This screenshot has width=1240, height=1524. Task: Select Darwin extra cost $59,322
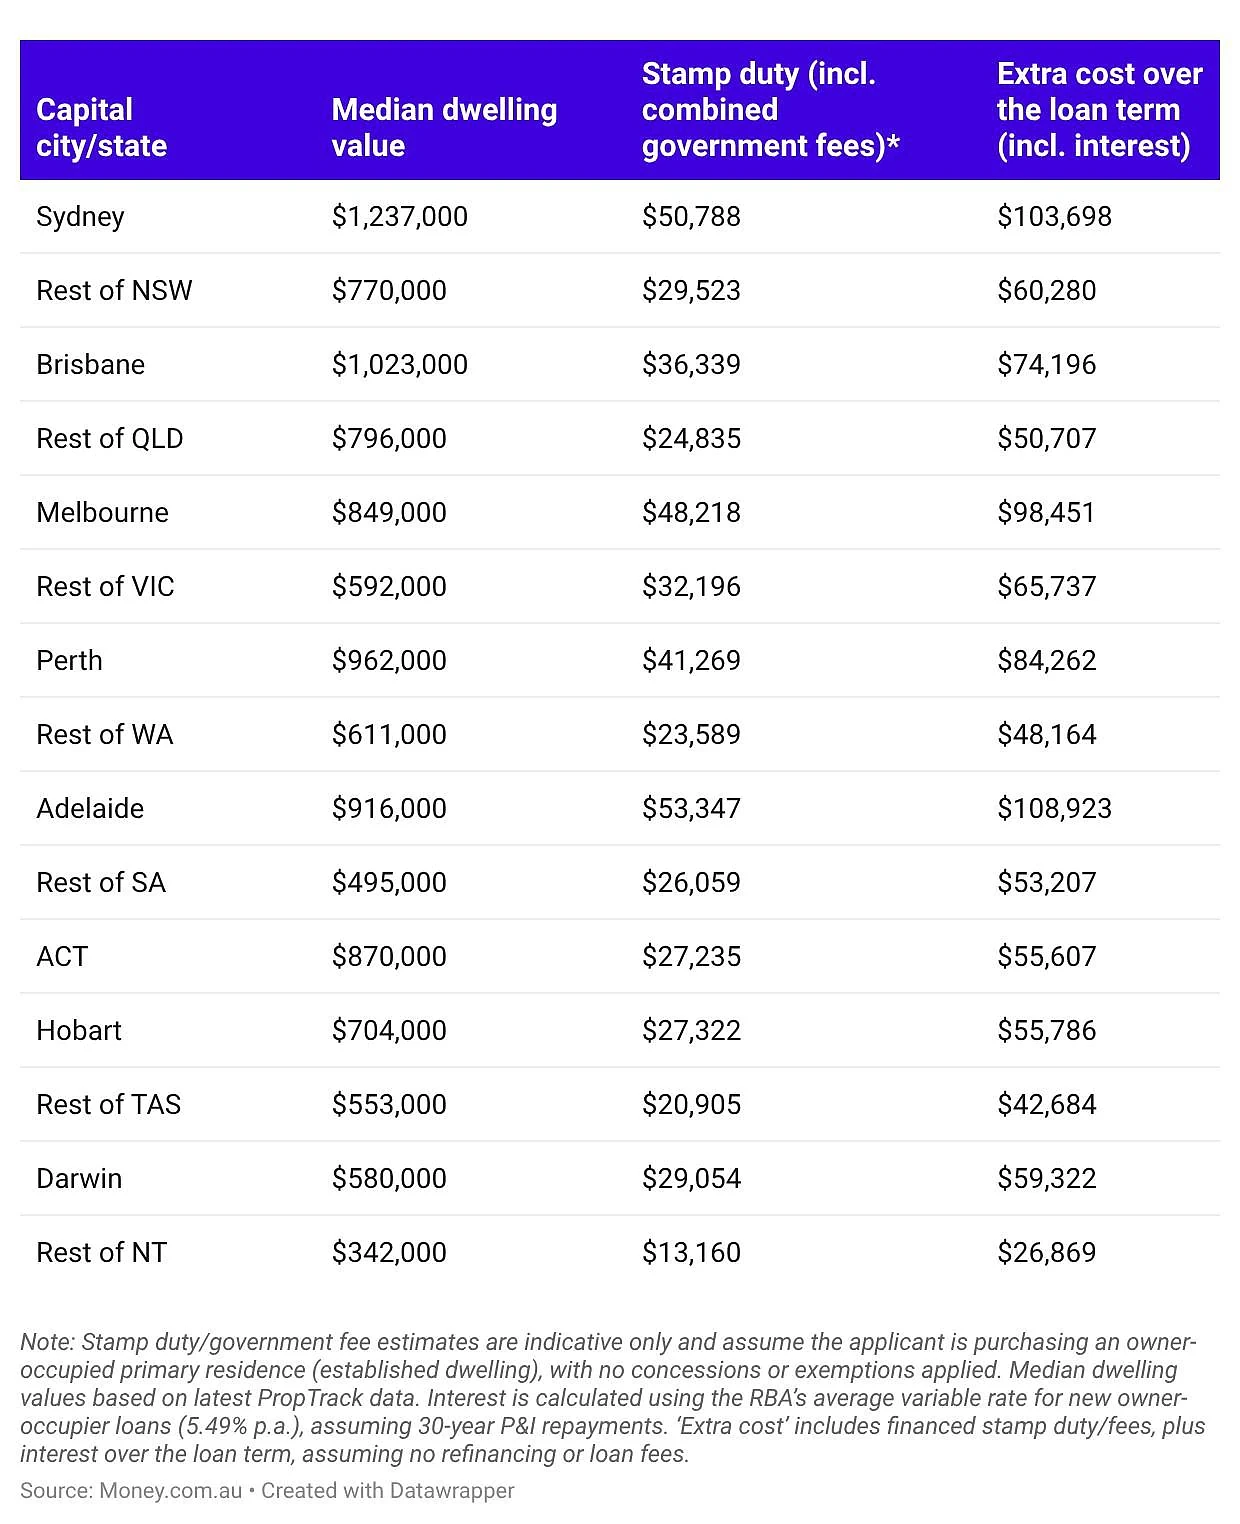tap(1046, 1178)
